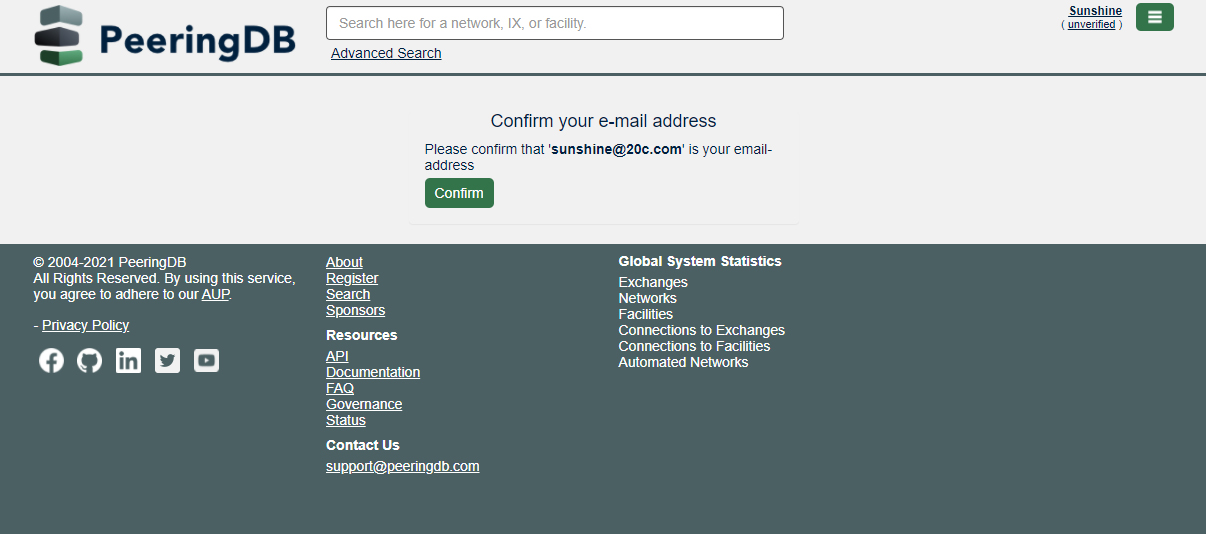
Task: Click the unverified status link
Action: point(1091,24)
